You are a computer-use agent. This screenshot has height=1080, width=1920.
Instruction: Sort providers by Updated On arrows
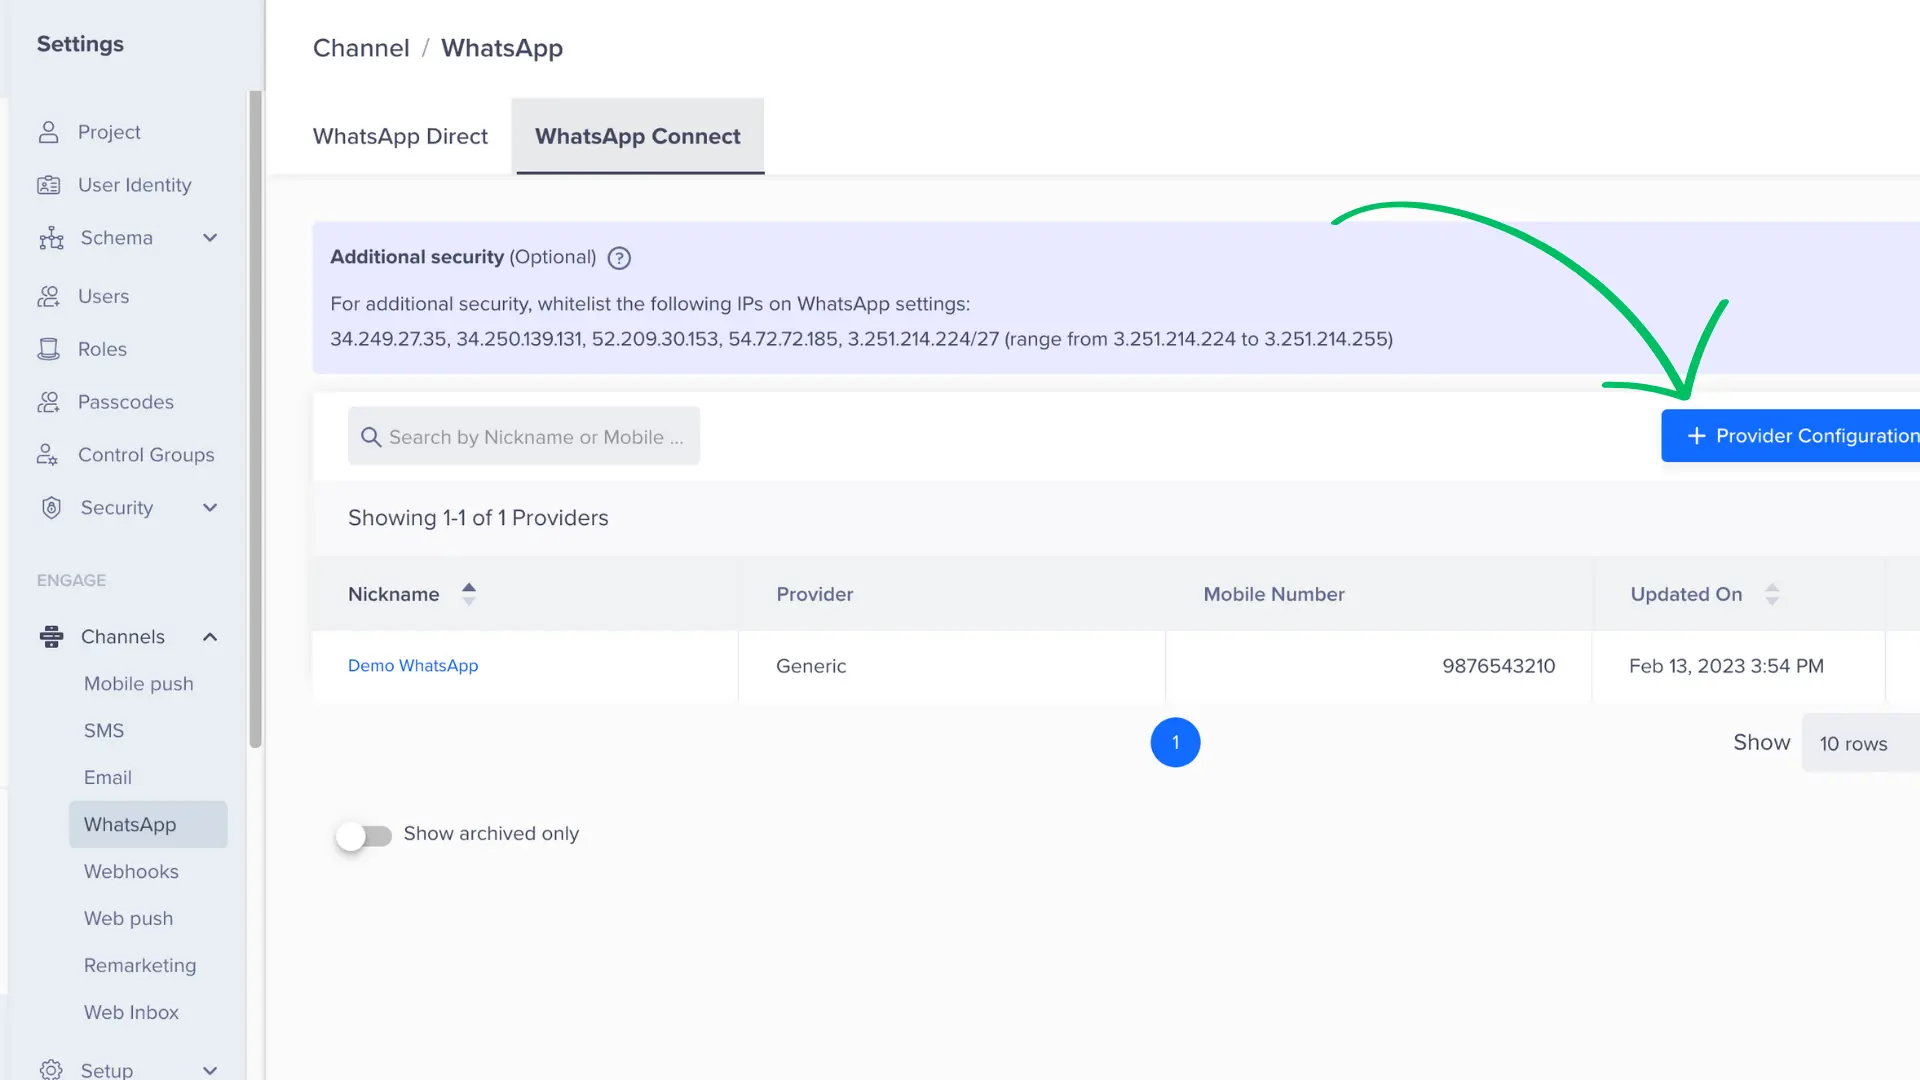(x=1771, y=594)
